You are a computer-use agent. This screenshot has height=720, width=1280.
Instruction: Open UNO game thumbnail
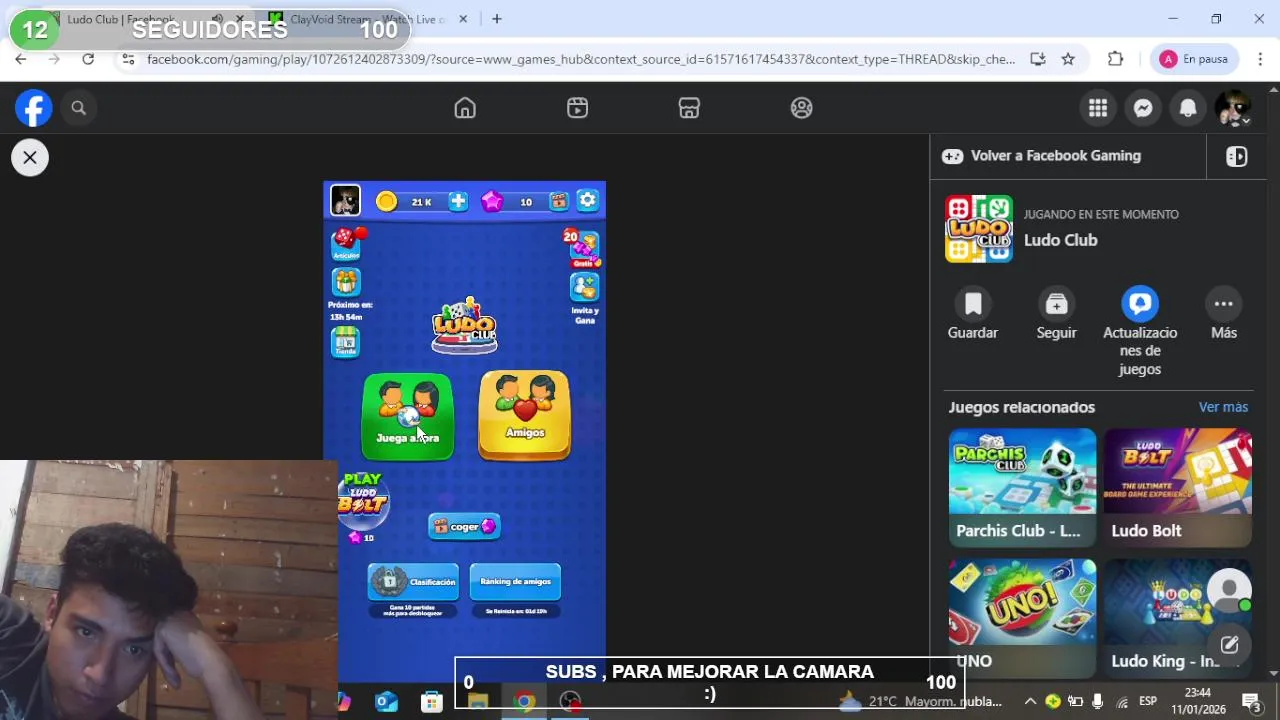pyautogui.click(x=1022, y=617)
